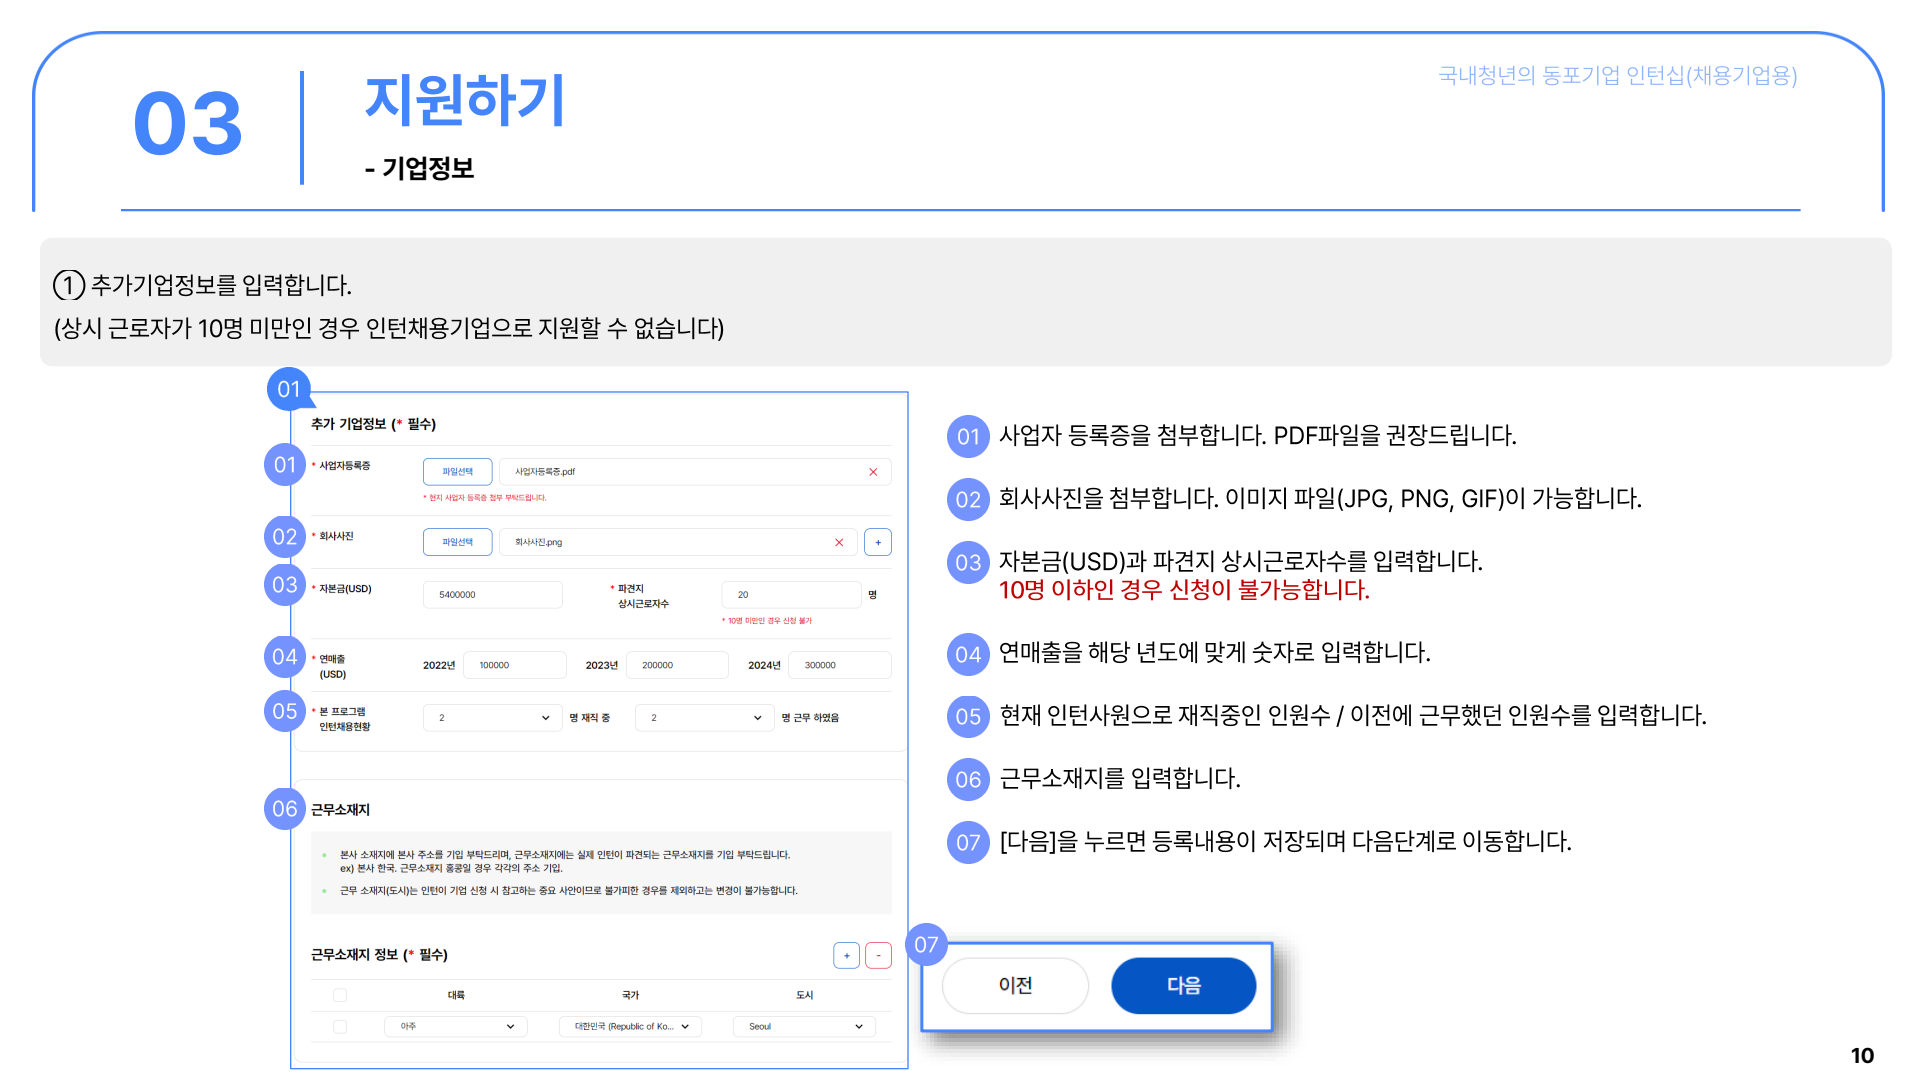Click the blue 다음 button

[x=1183, y=985]
